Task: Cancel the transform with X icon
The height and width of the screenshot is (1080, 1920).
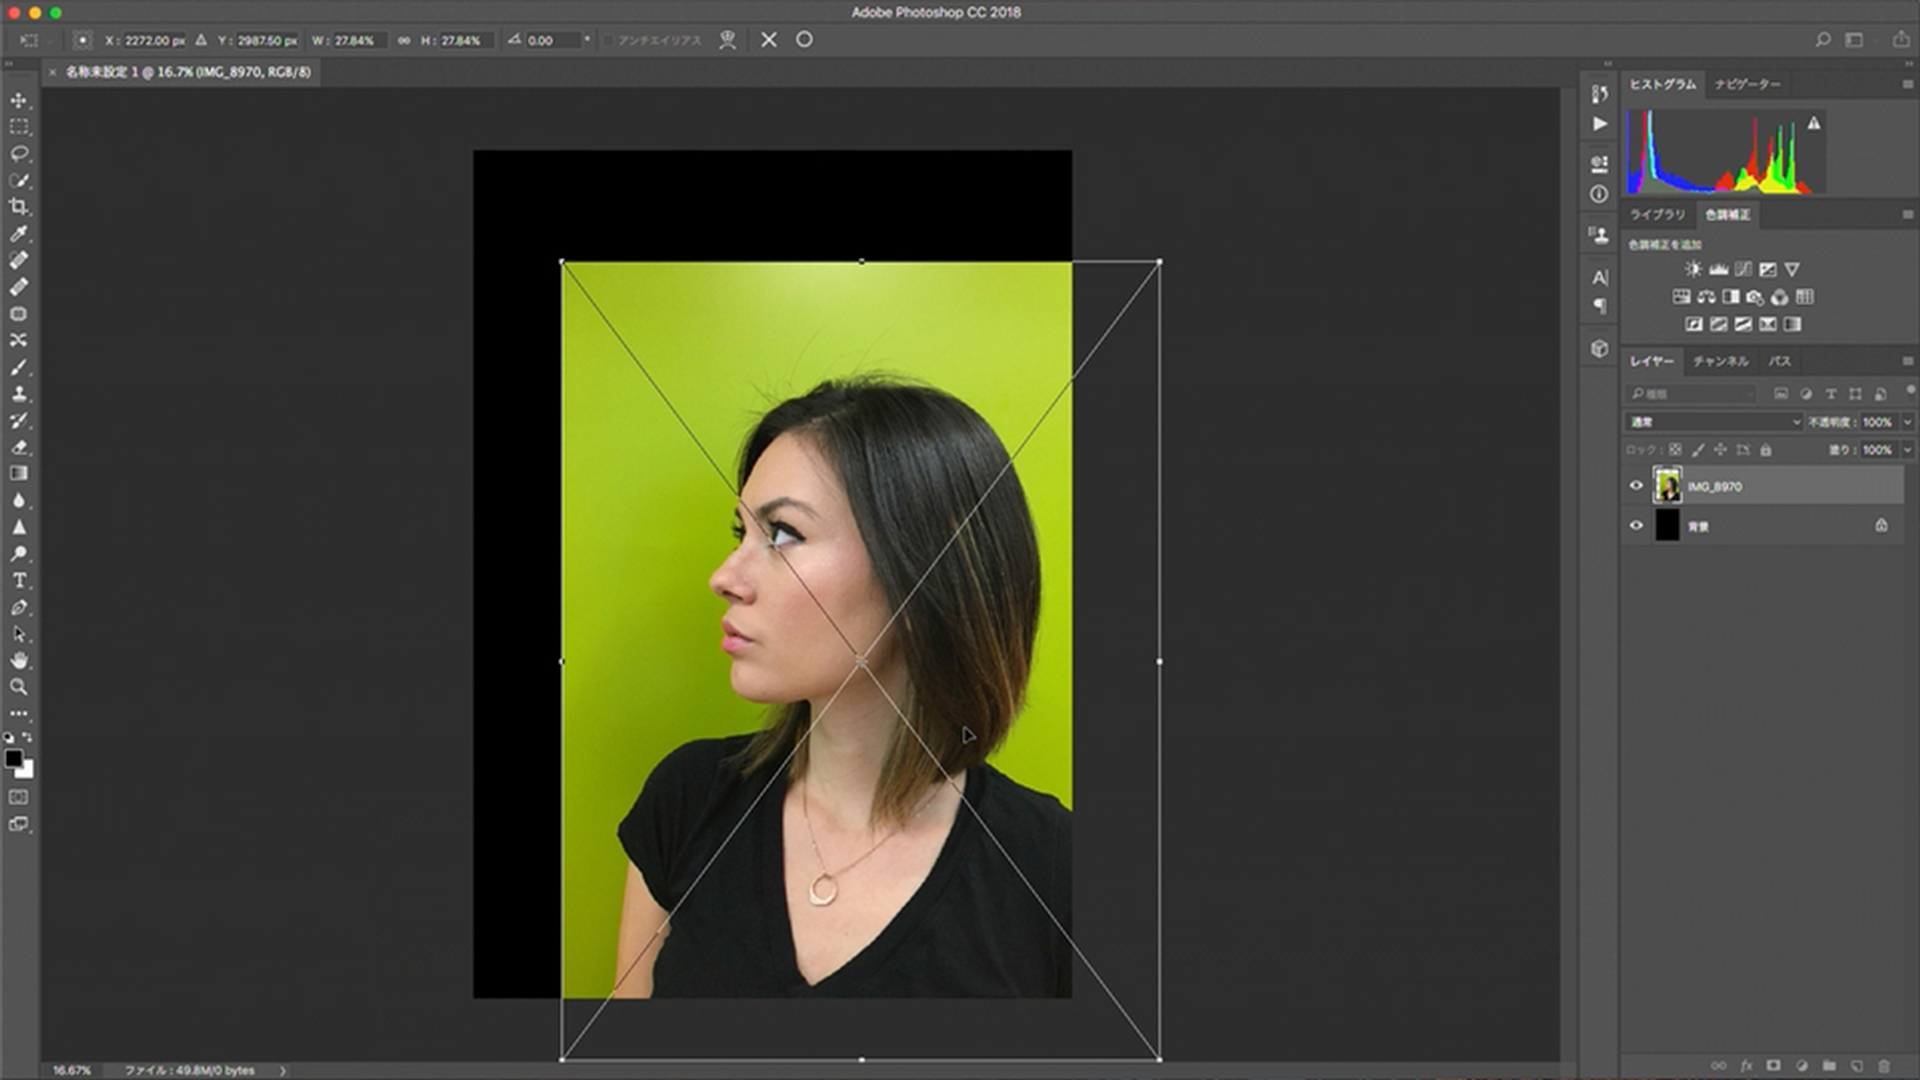Action: tap(768, 40)
